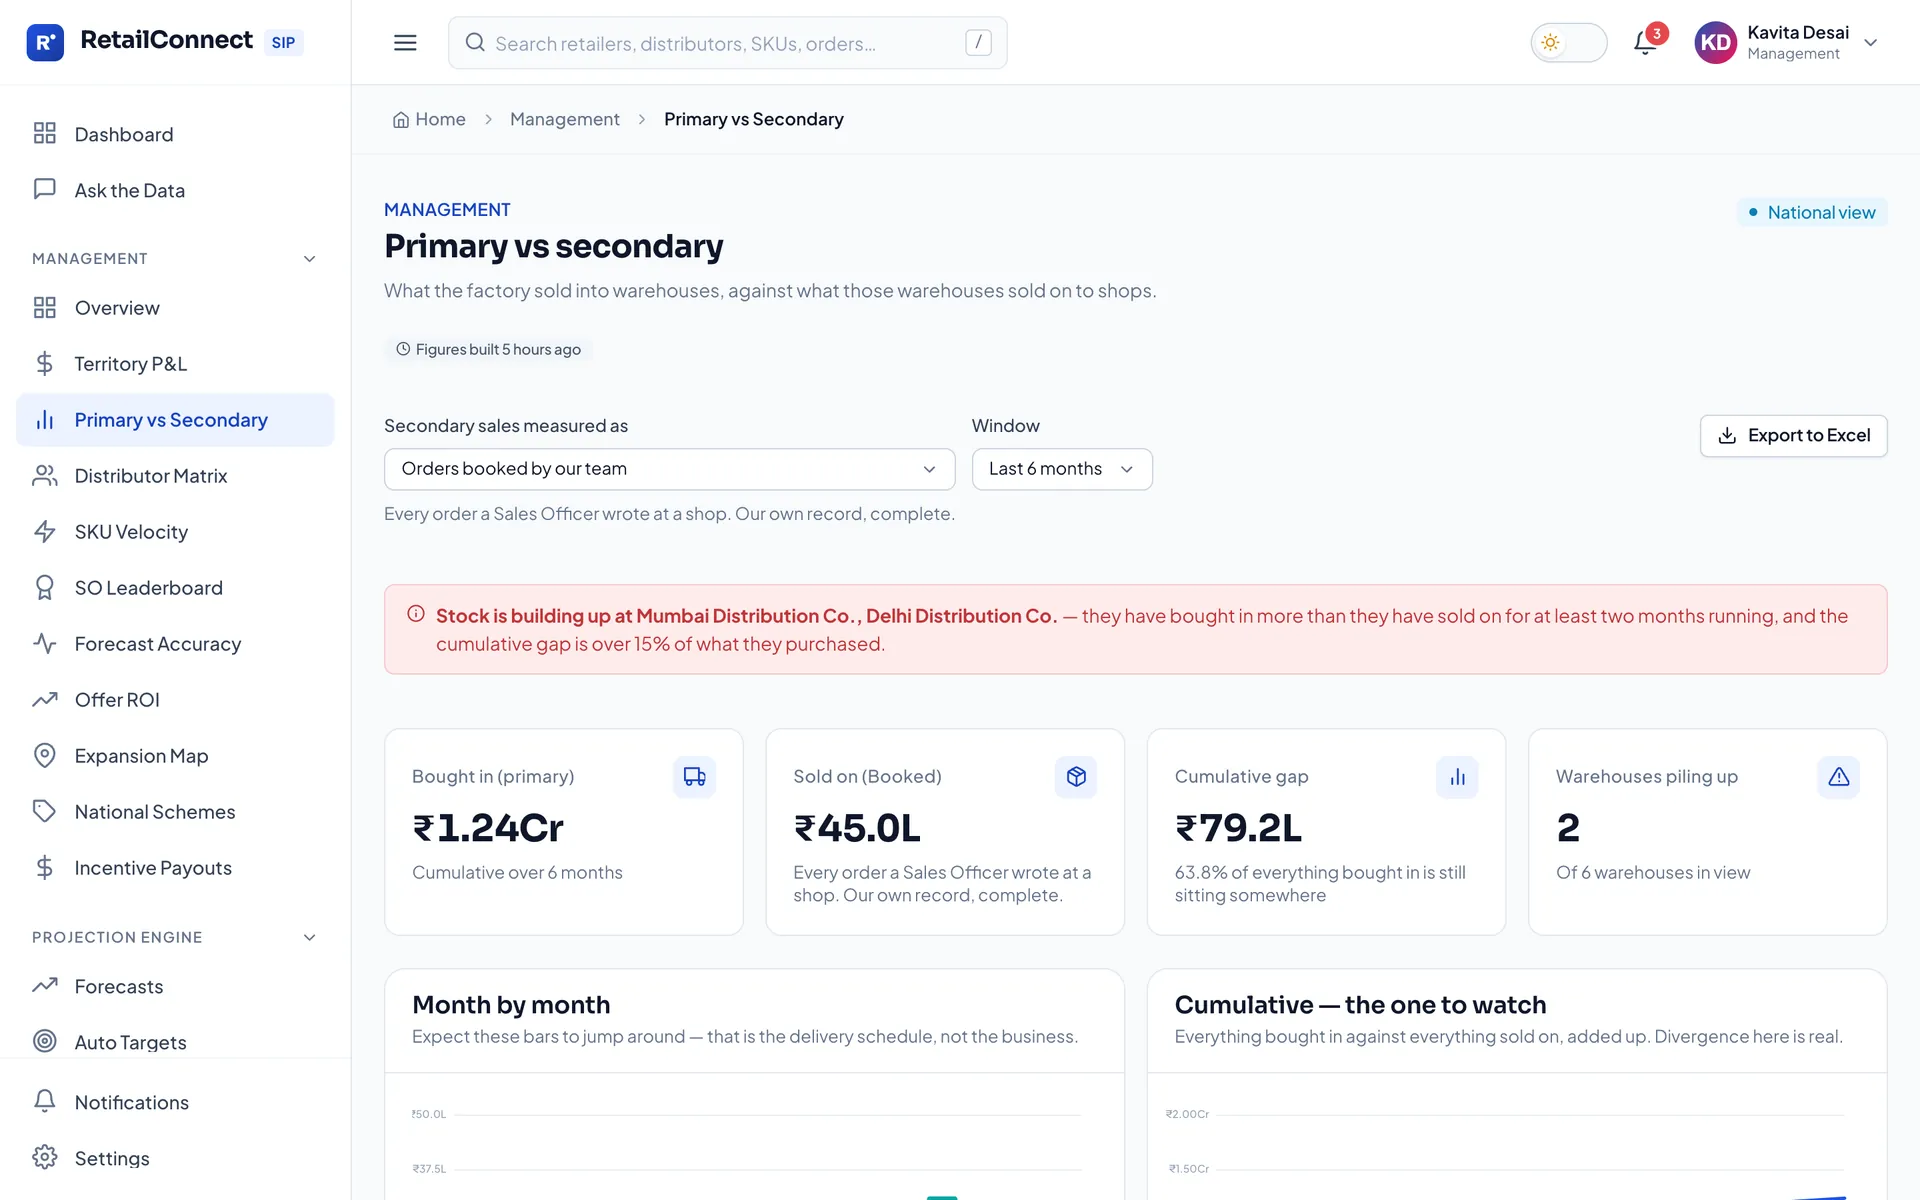Open the notifications bell icon
This screenshot has width=1920, height=1200.
point(1645,42)
